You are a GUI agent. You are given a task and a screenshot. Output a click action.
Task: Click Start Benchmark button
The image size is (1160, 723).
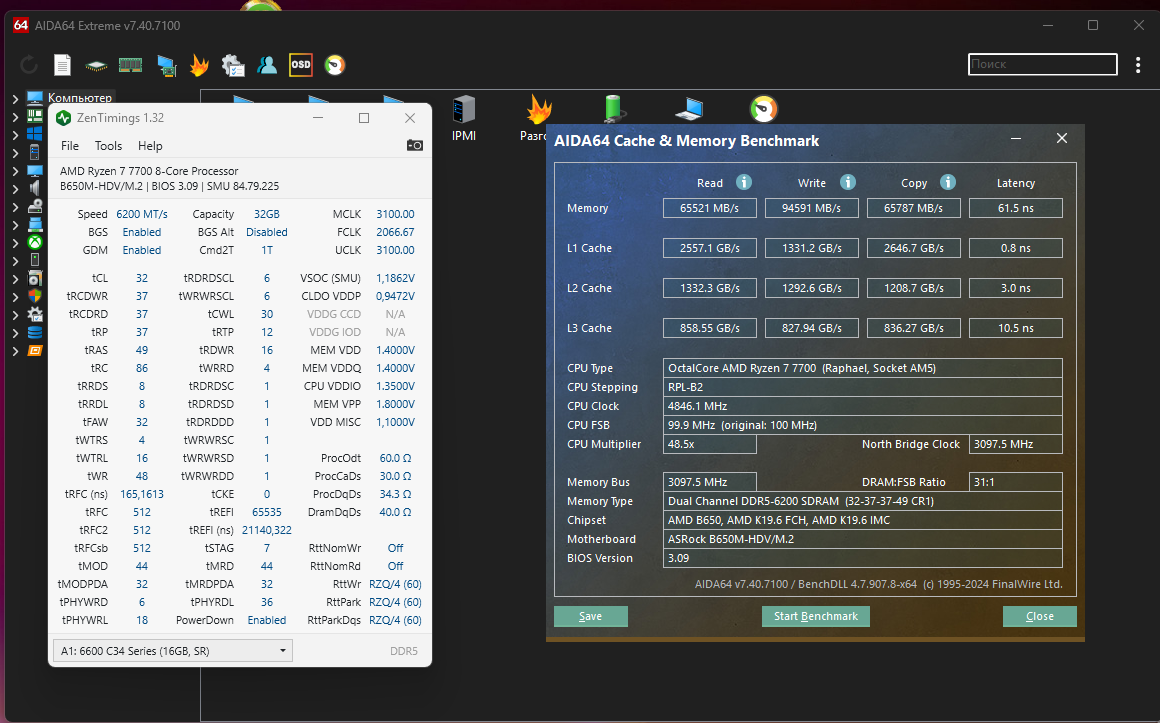816,616
